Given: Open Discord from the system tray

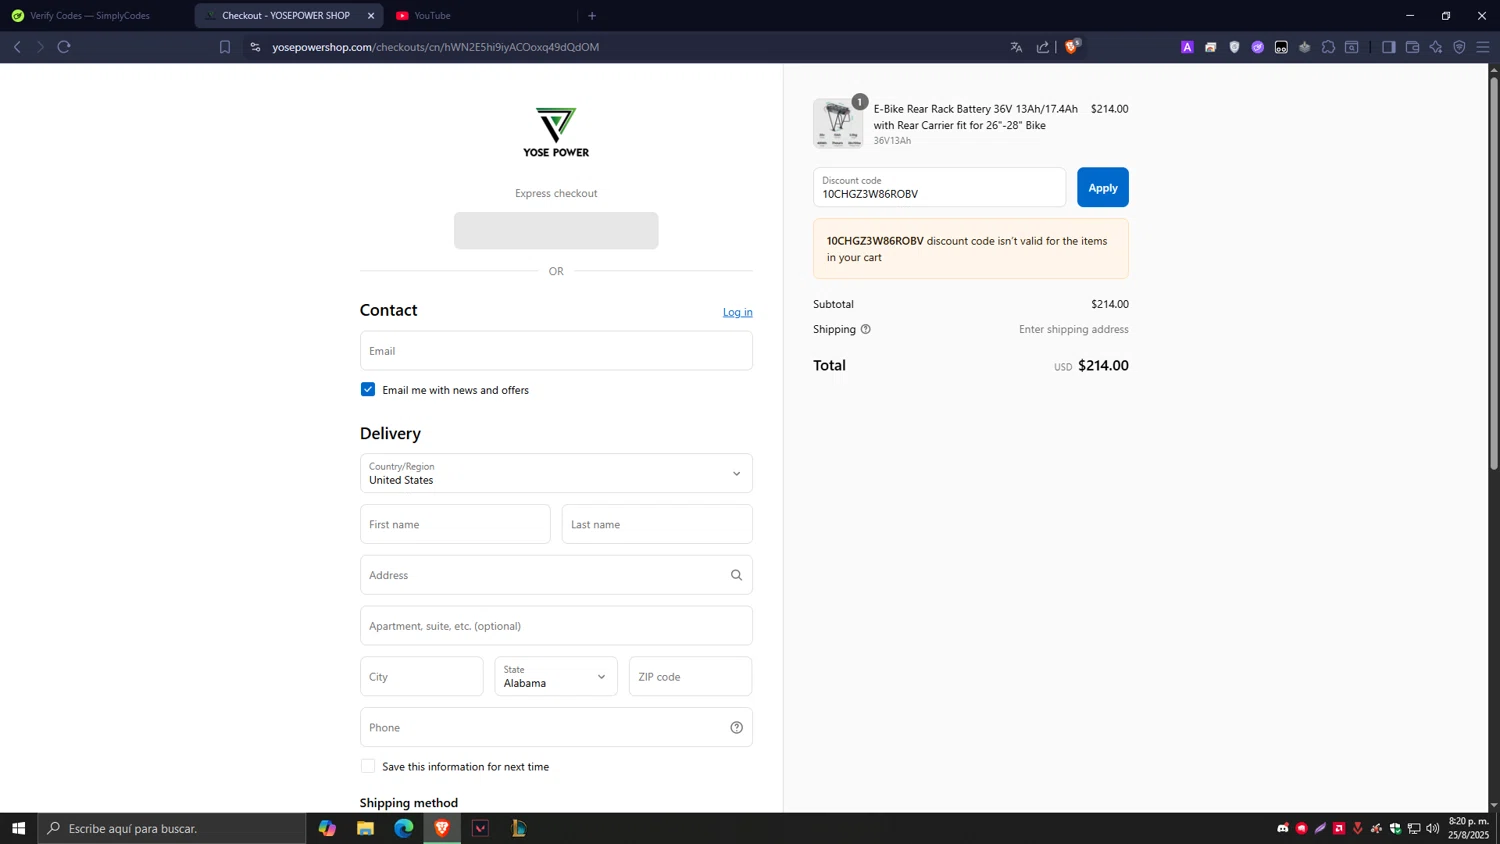Looking at the screenshot, I should tap(1283, 828).
